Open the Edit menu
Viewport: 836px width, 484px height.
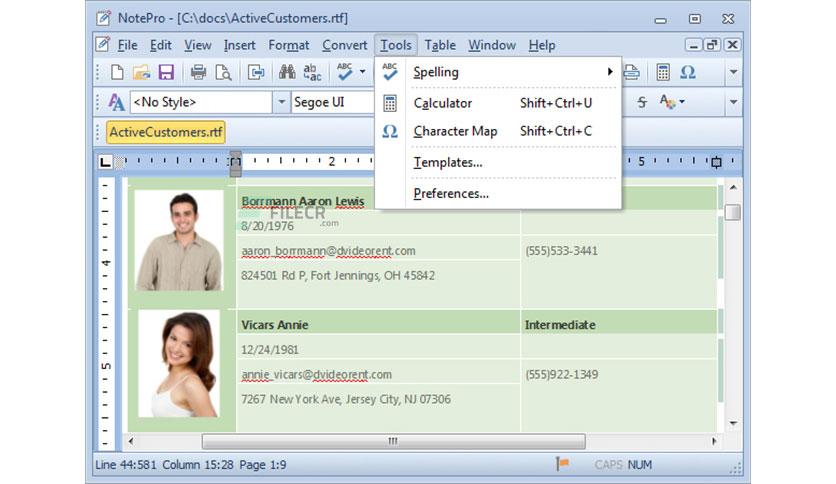tap(160, 45)
